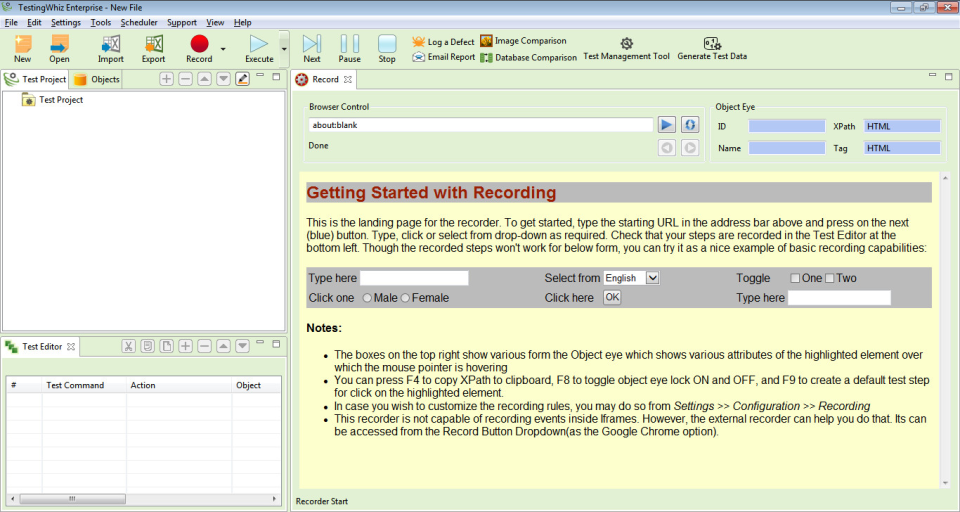Viewport: 960px width, 512px height.
Task: Click the browser Back arrow button
Action: [667, 148]
